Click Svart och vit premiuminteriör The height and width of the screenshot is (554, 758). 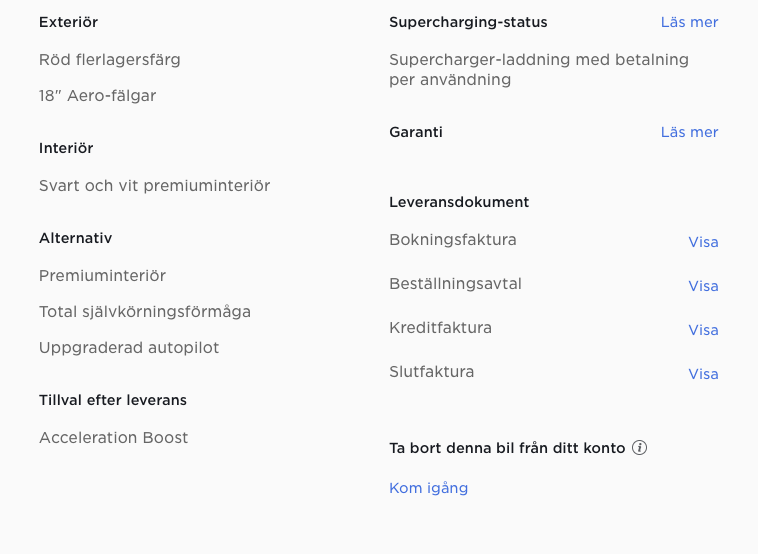click(154, 186)
